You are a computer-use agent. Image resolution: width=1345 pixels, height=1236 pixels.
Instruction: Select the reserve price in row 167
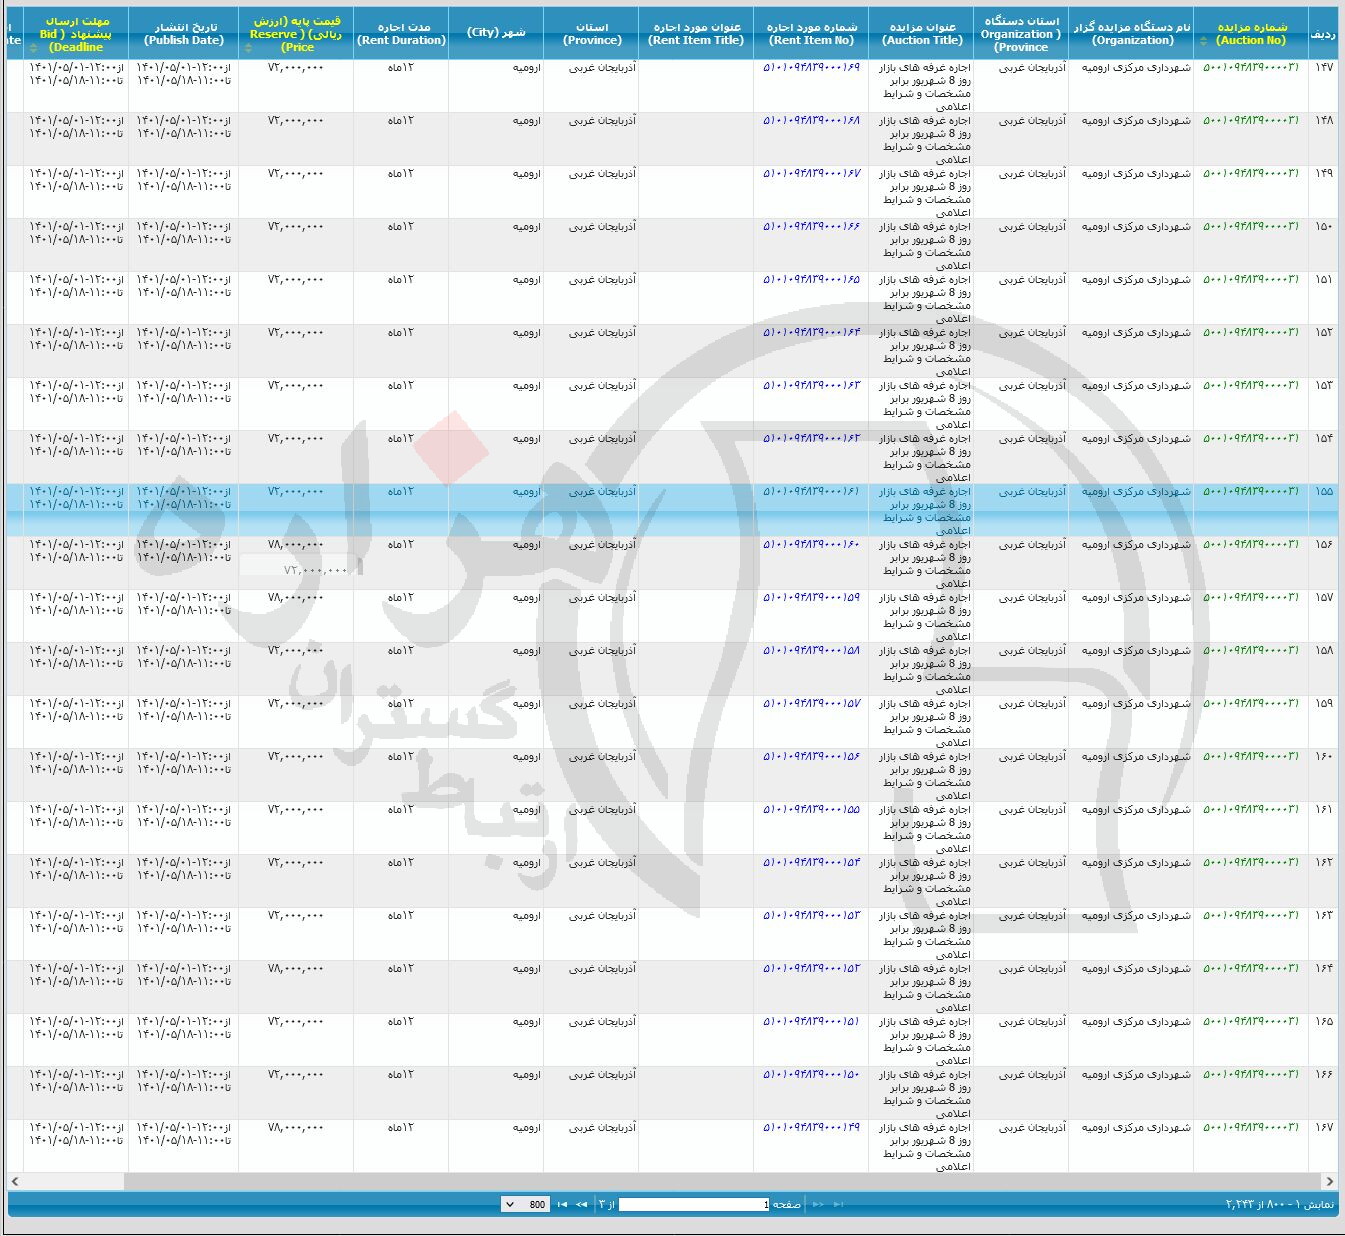pyautogui.click(x=296, y=1127)
